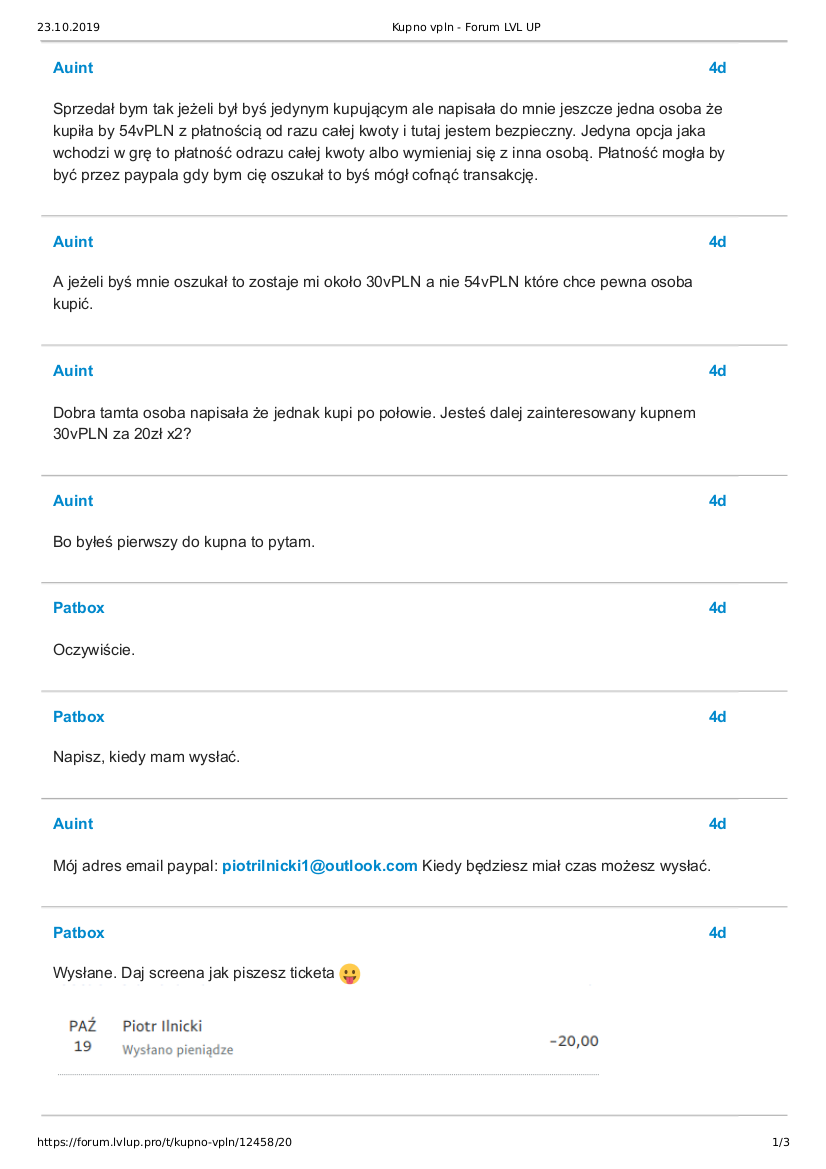Click the 4d timestamp of the 'Wysłane' post
Viewport: 826px width, 1169px height.
(717, 933)
